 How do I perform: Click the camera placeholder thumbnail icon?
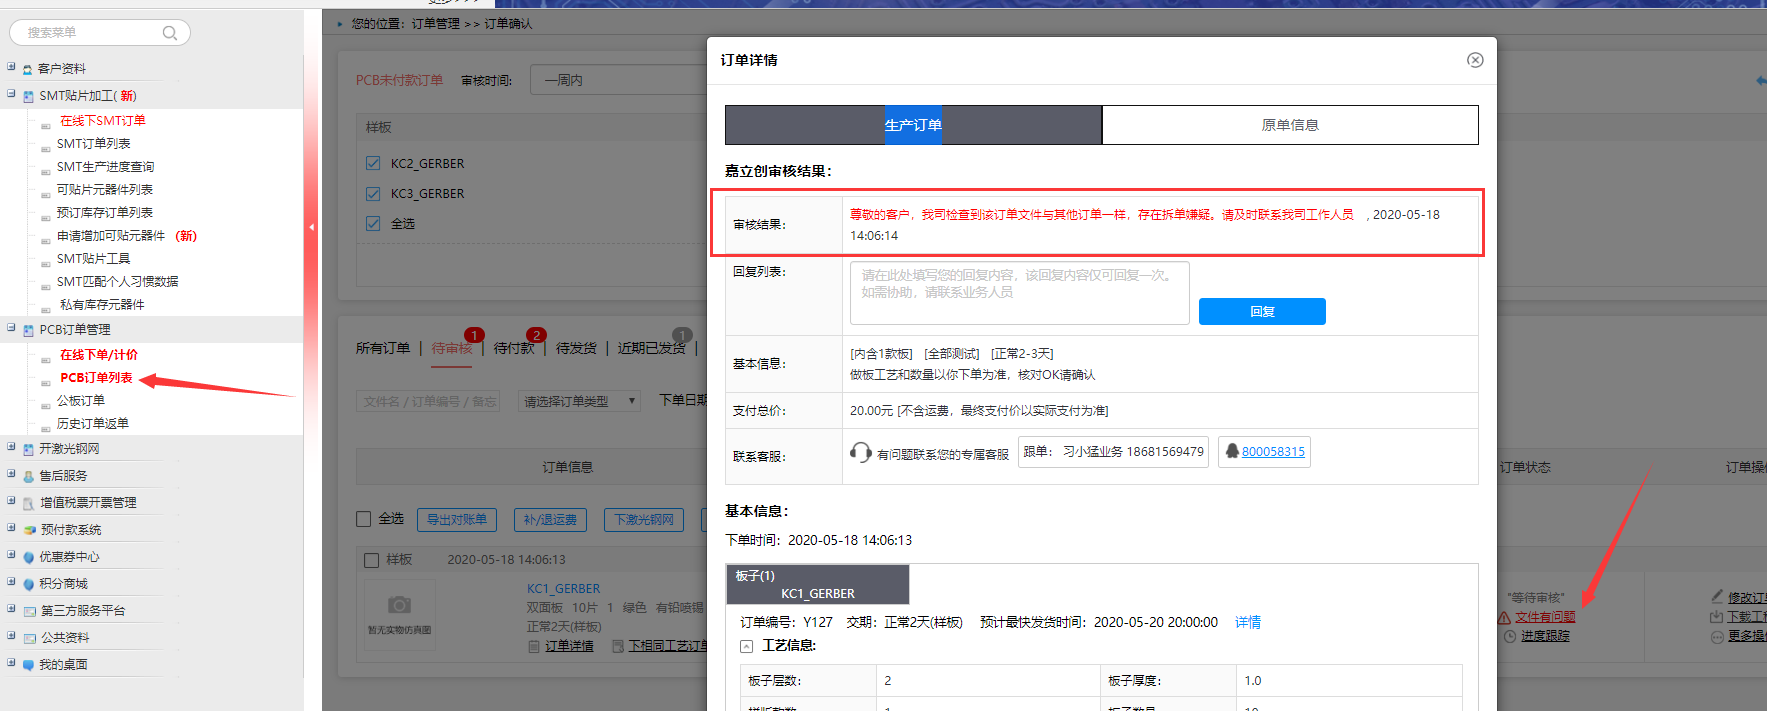tap(400, 605)
